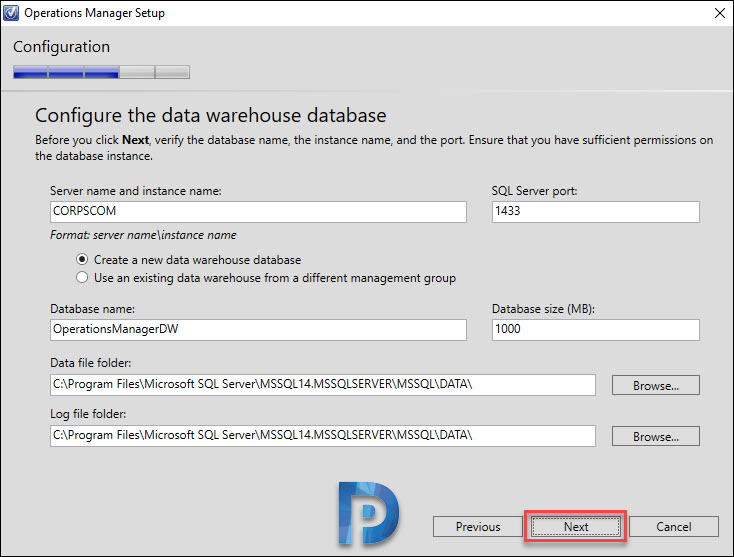The width and height of the screenshot is (734, 557).
Task: Click the Configure the data warehouse database heading
Action: 211,116
